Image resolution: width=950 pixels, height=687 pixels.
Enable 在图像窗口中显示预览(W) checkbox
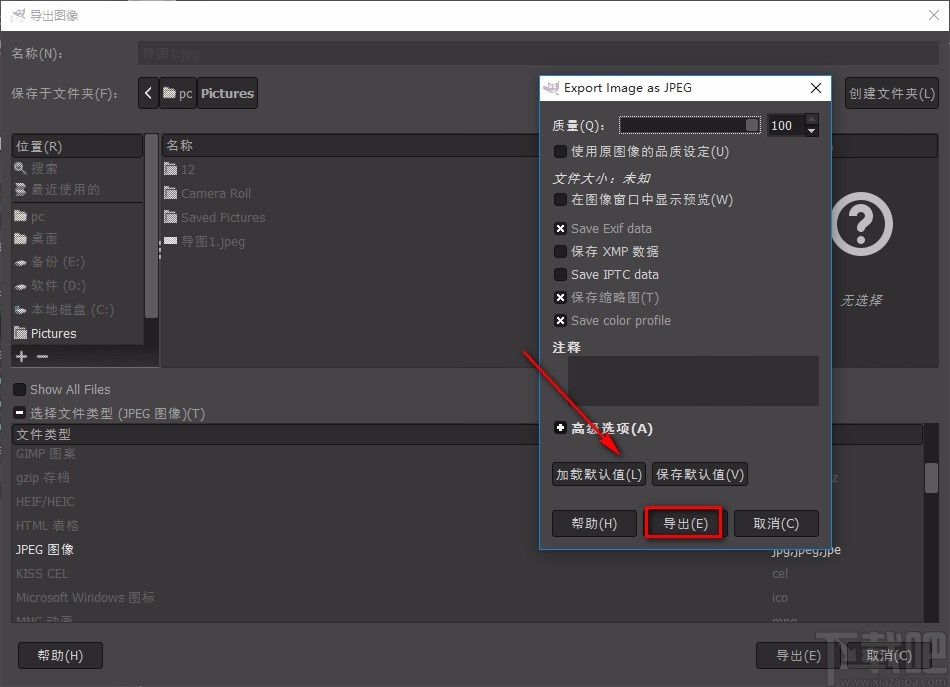coord(560,199)
